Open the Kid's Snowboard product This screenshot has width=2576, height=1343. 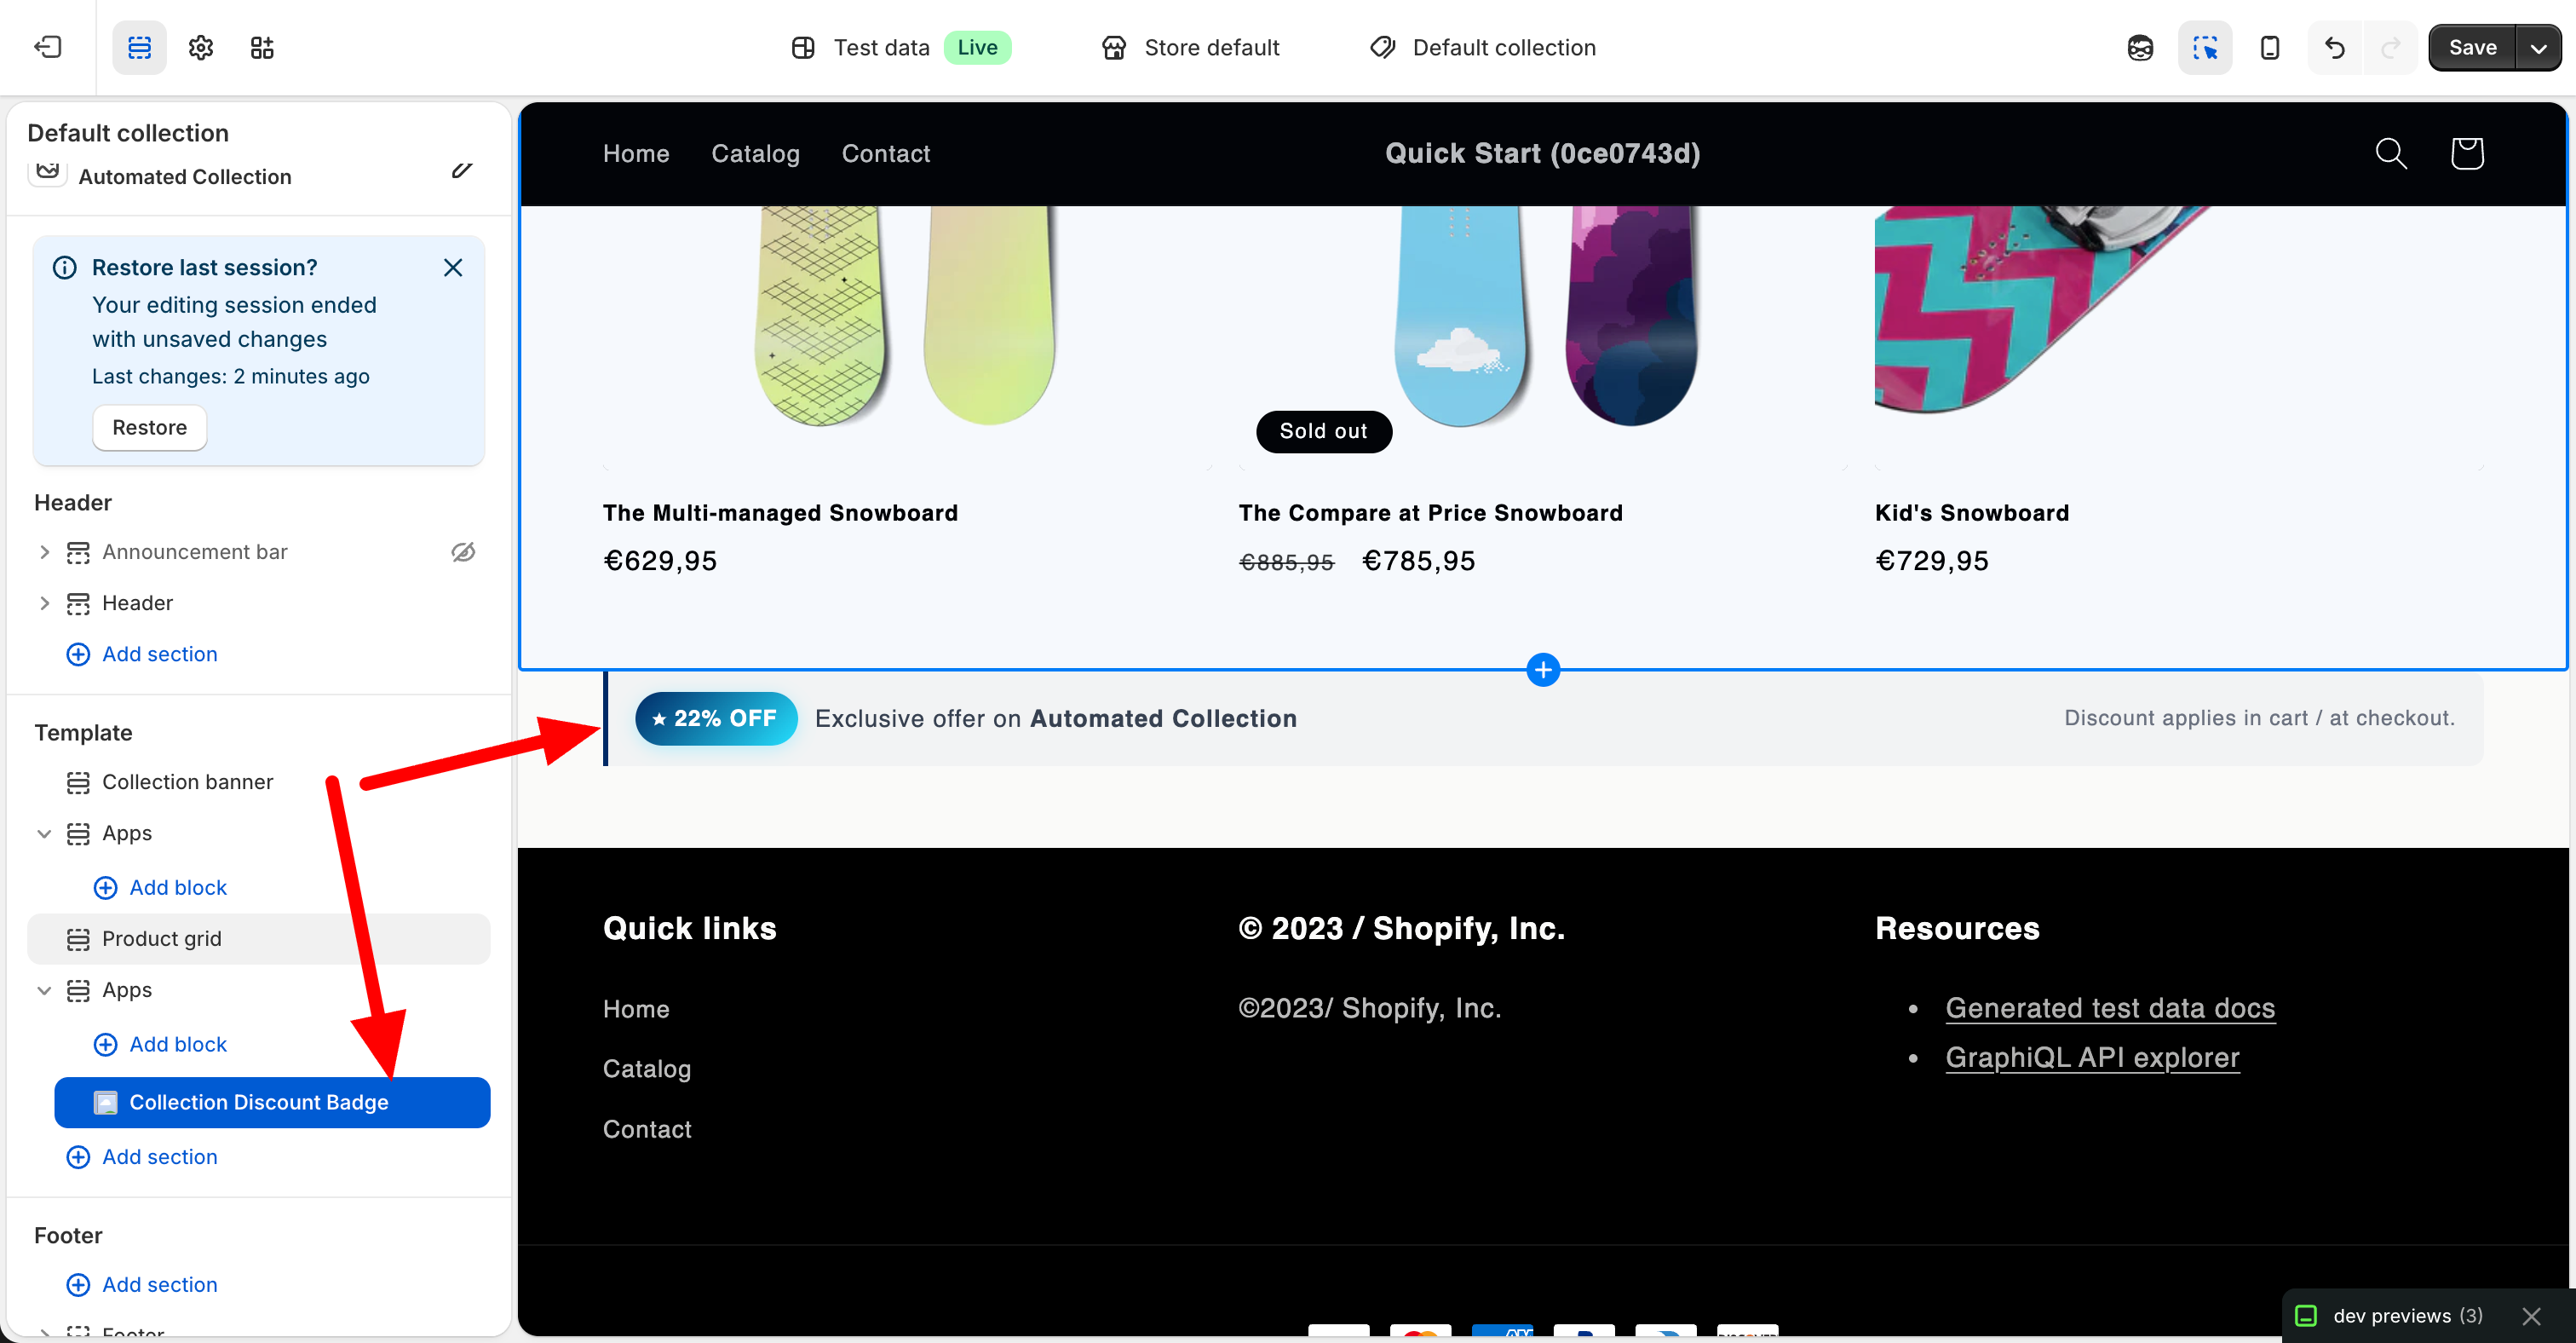[x=1972, y=513]
